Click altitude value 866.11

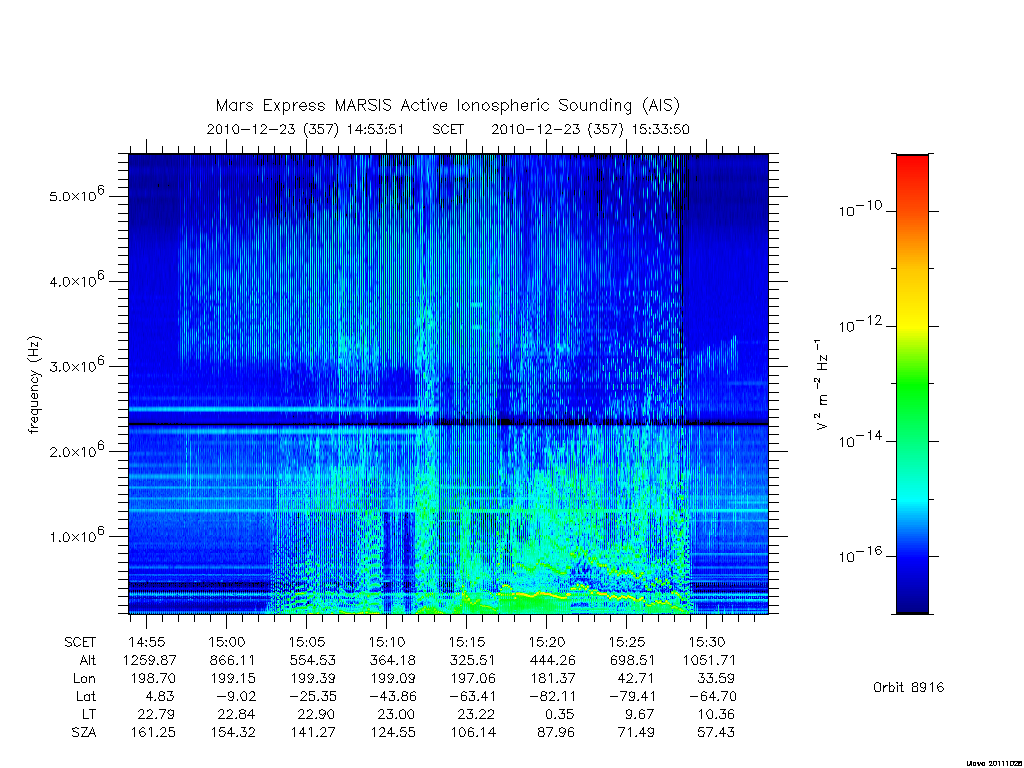pos(233,660)
